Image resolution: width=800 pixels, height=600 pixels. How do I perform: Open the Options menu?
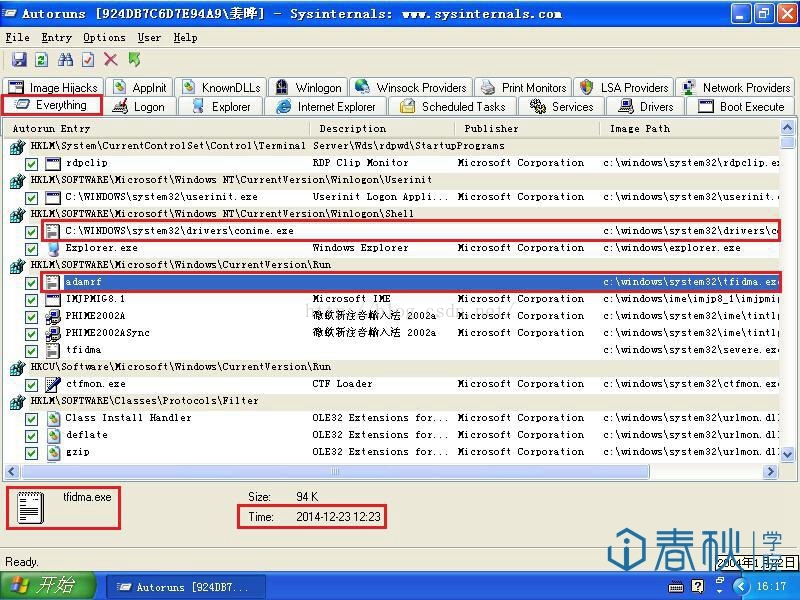pos(104,37)
